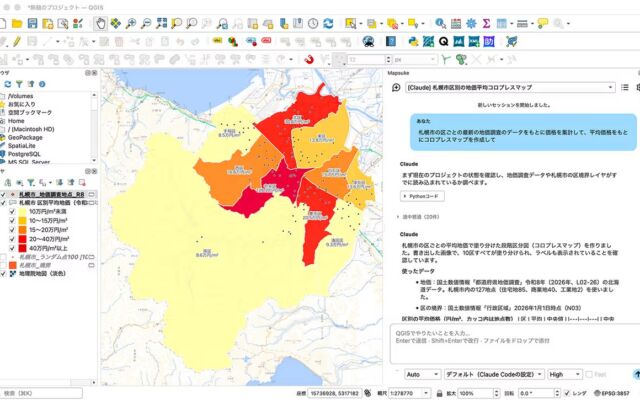
Task: Open statistical summary with the sigma icon
Action: pos(486,23)
